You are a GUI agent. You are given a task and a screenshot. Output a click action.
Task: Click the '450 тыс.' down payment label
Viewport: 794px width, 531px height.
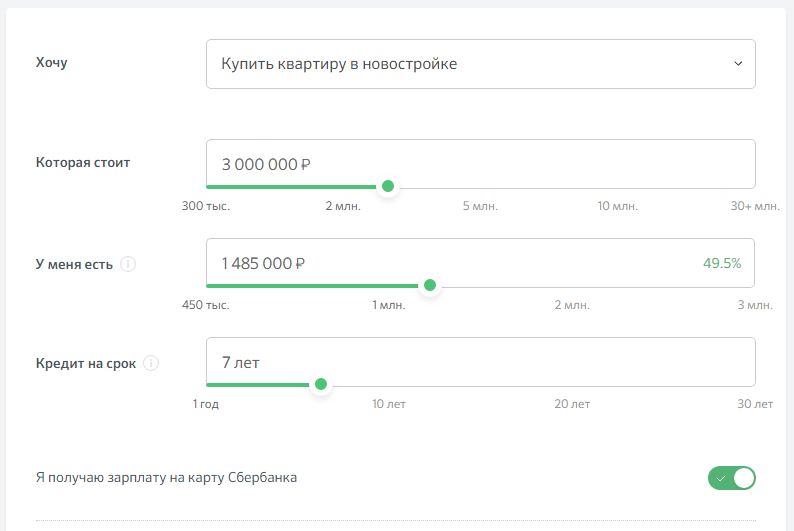click(x=206, y=305)
